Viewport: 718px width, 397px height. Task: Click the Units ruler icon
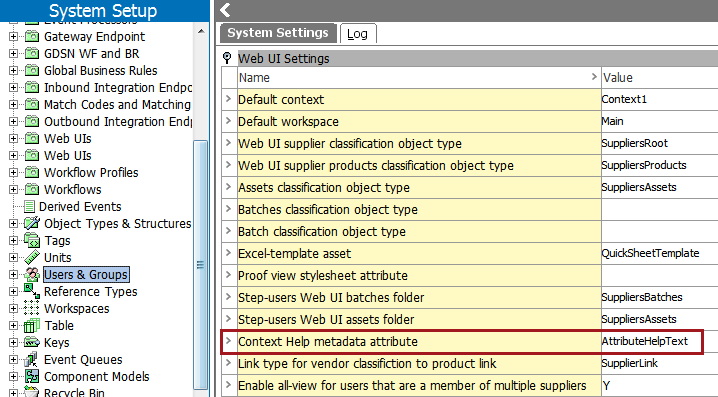pyautogui.click(x=32, y=257)
